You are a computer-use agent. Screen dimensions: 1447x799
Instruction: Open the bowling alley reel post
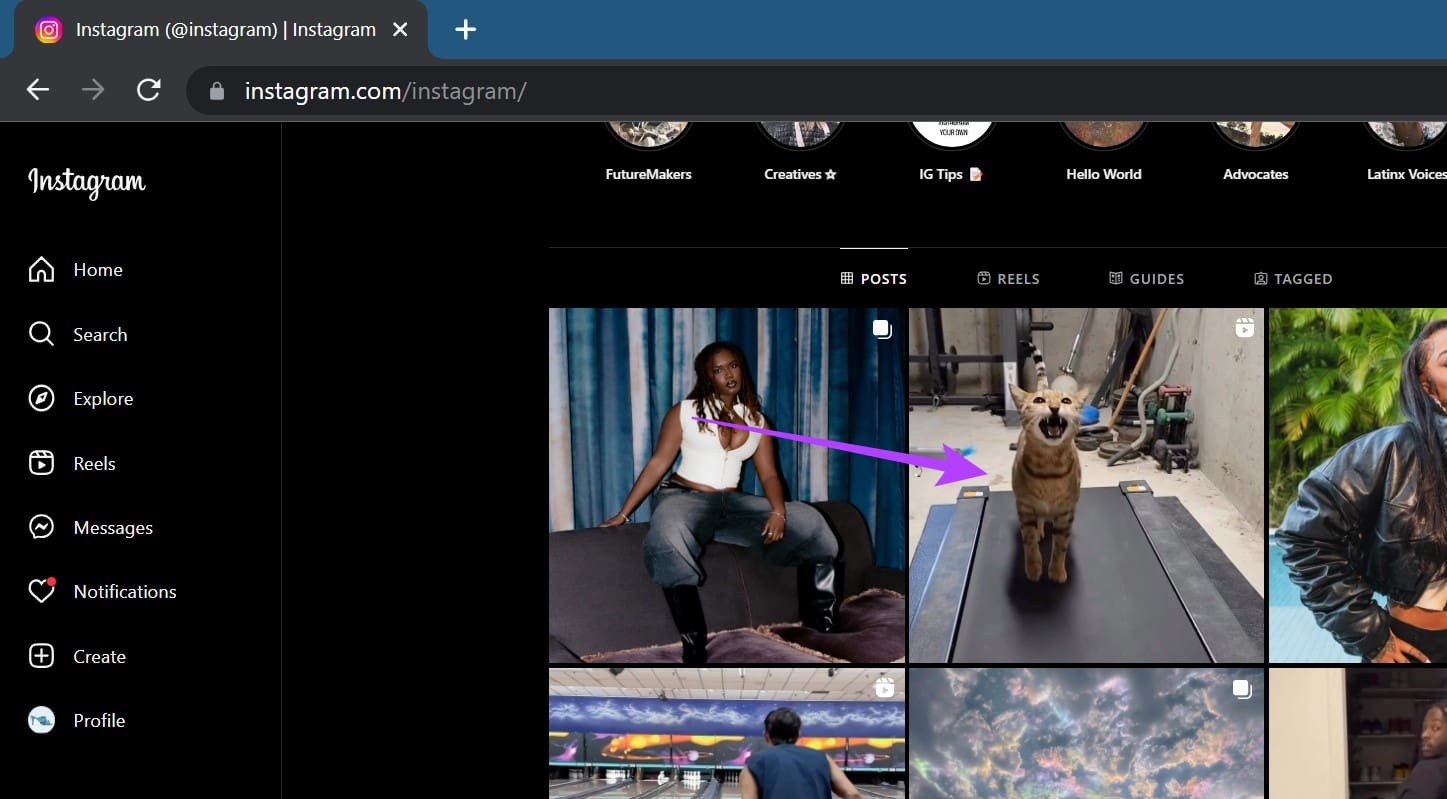pyautogui.click(x=727, y=734)
